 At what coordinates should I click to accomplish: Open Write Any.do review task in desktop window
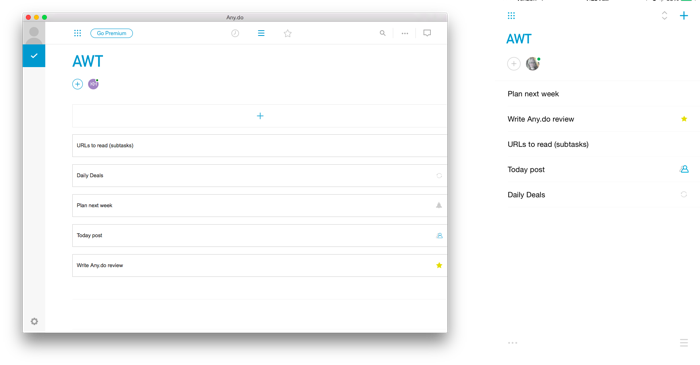260,265
